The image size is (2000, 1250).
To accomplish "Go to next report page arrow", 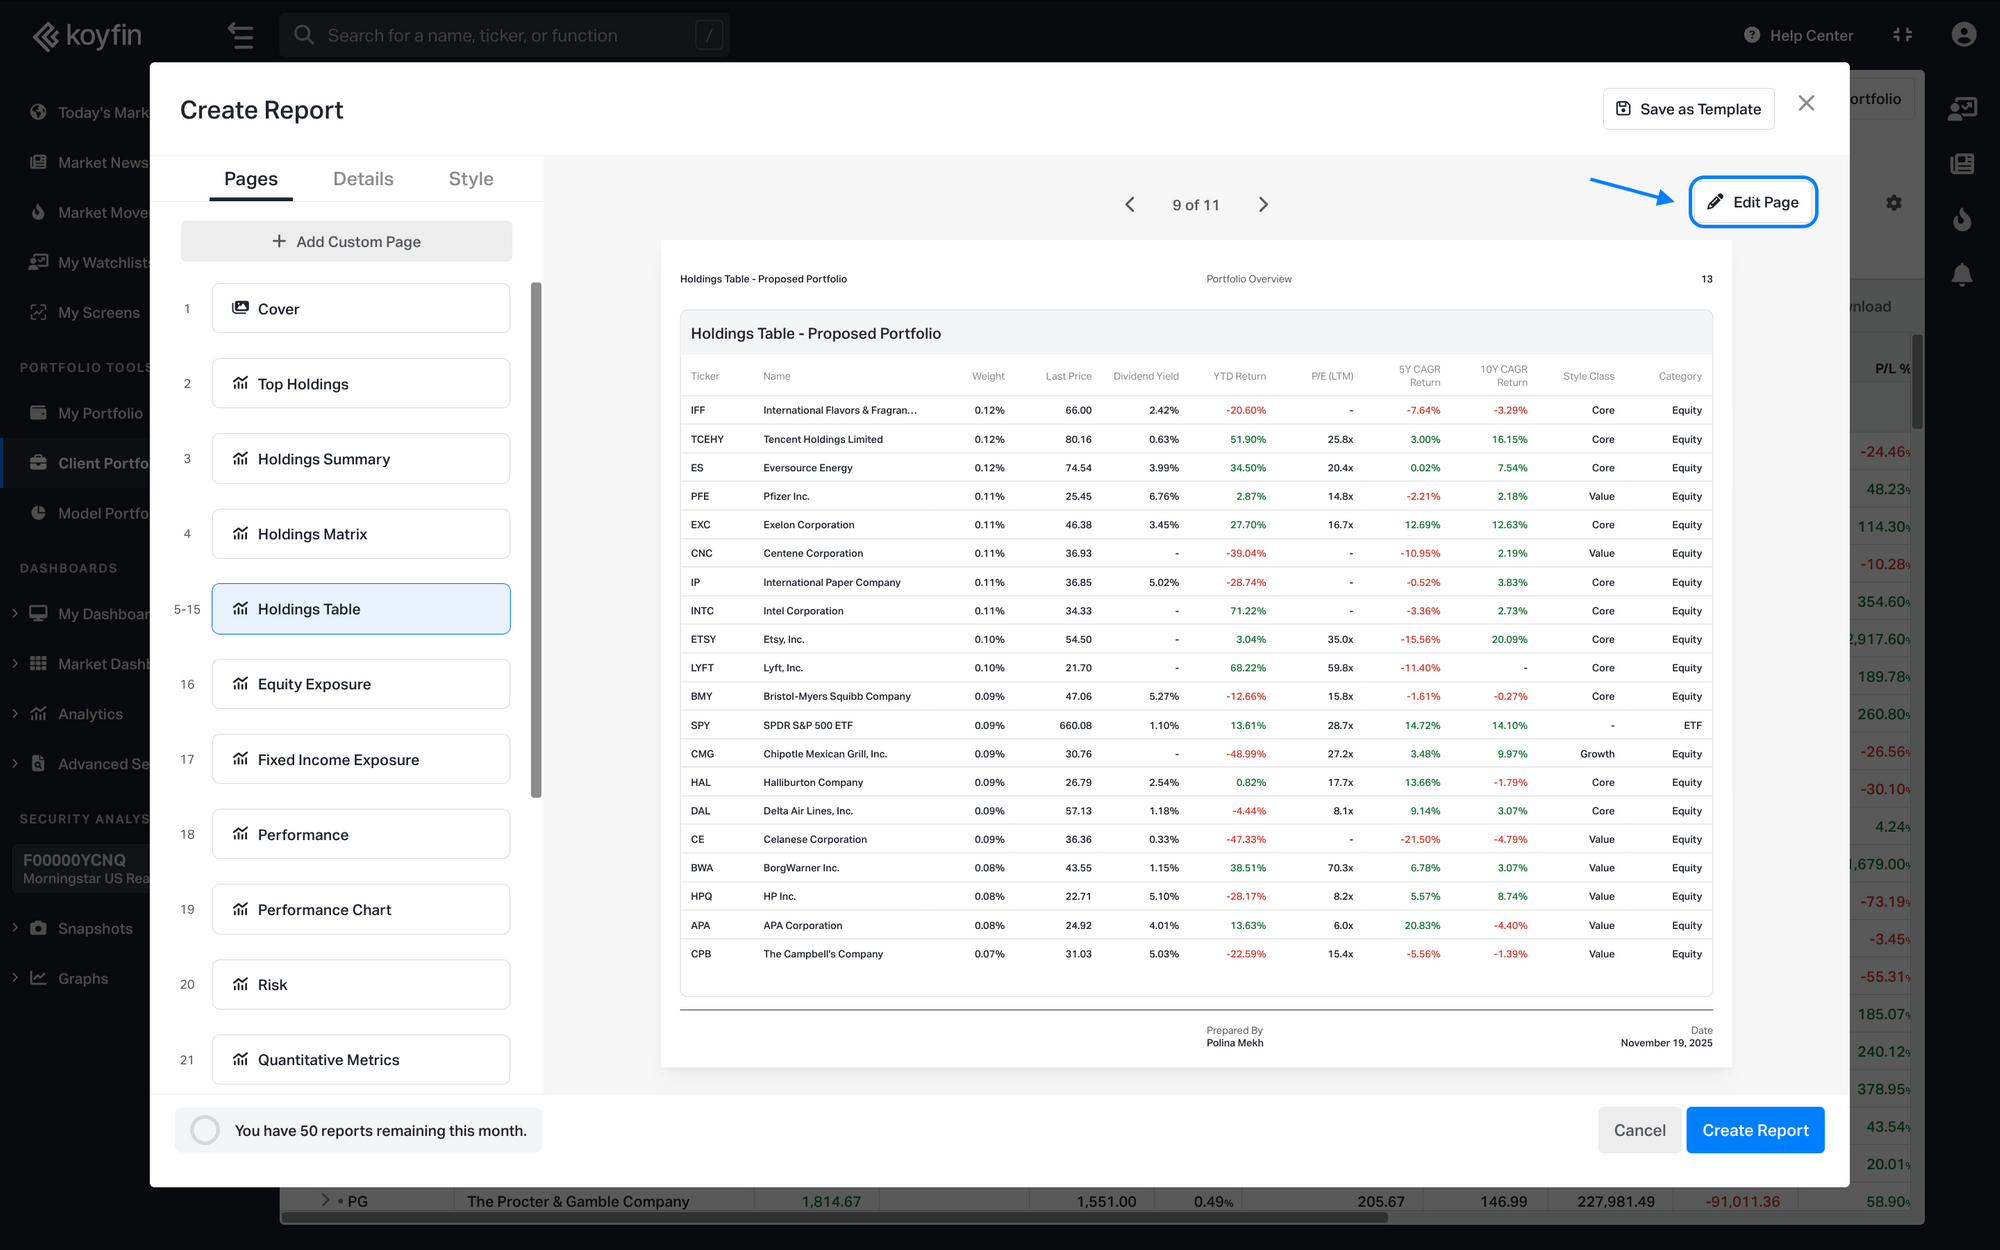I will point(1263,205).
